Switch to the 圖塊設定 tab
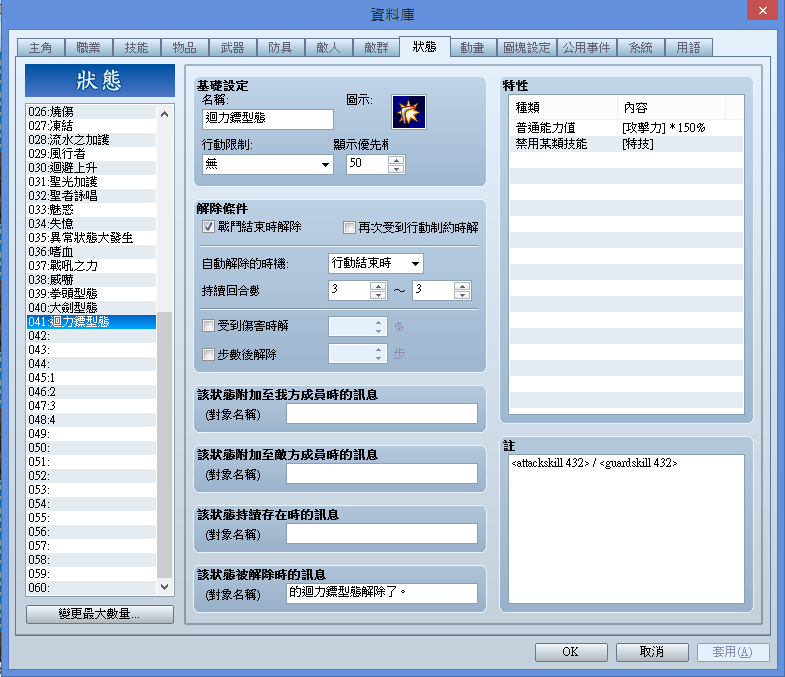Image resolution: width=785 pixels, height=677 pixels. pyautogui.click(x=527, y=48)
